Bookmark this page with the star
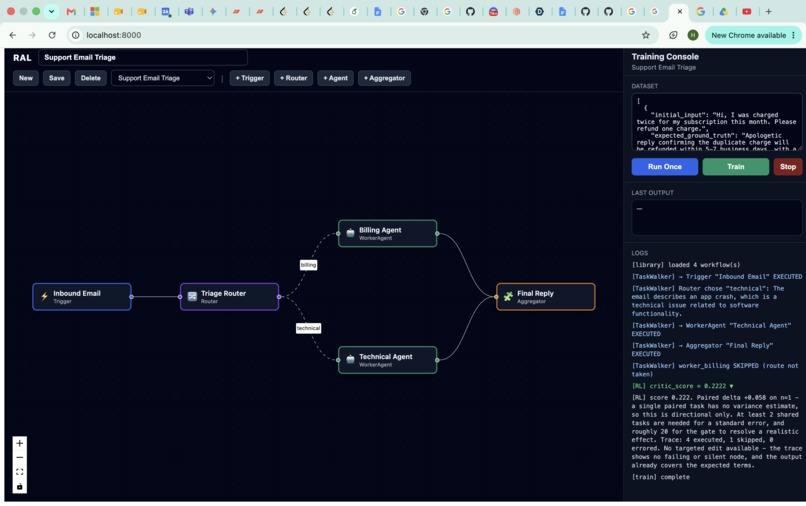Screen dimensions: 806x506 (x=646, y=35)
